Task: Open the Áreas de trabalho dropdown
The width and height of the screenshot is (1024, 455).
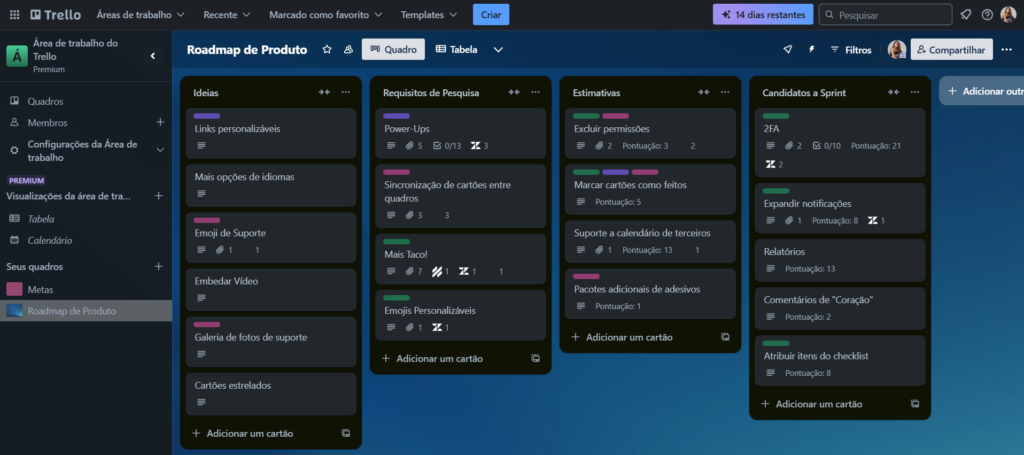Action: pos(140,14)
